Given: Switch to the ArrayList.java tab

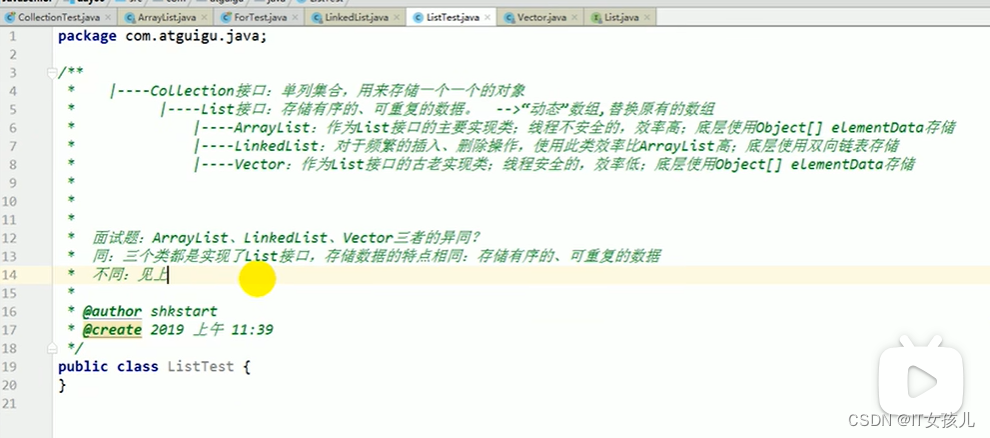Looking at the screenshot, I should (x=167, y=18).
